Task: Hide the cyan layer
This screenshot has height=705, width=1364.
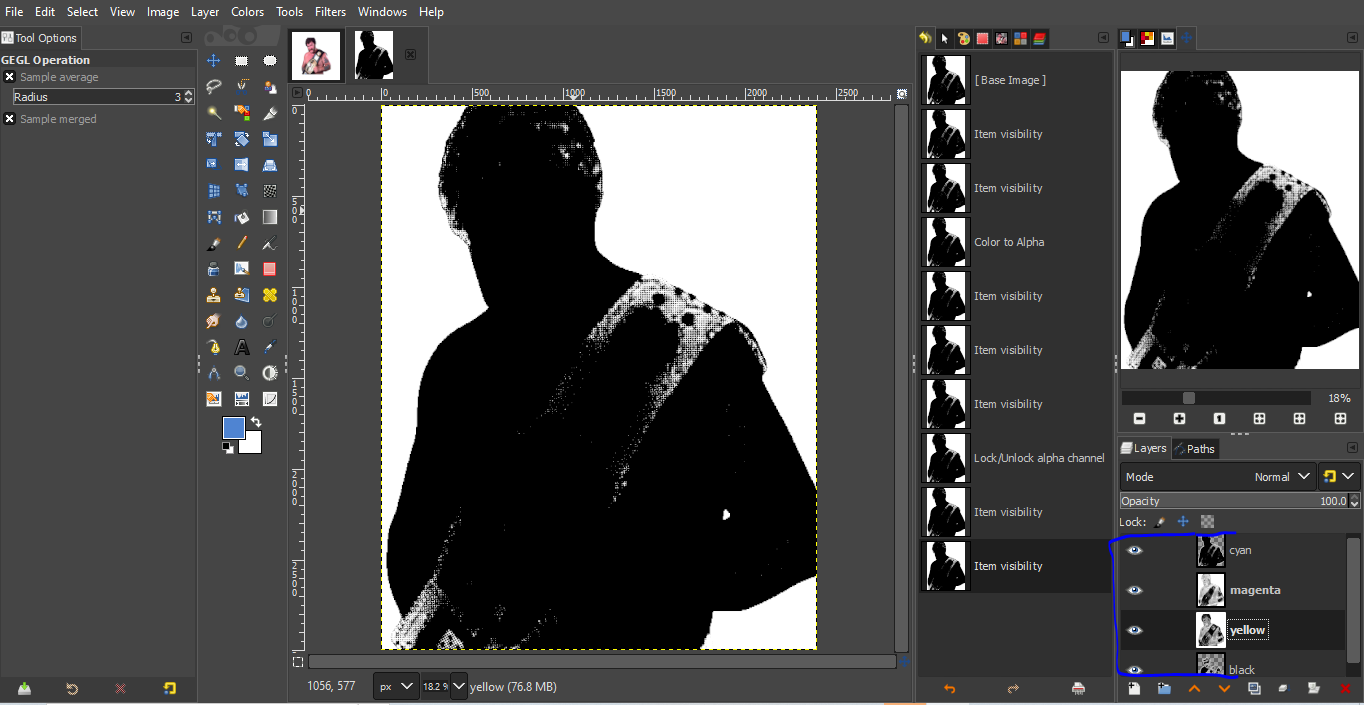Action: click(1135, 550)
